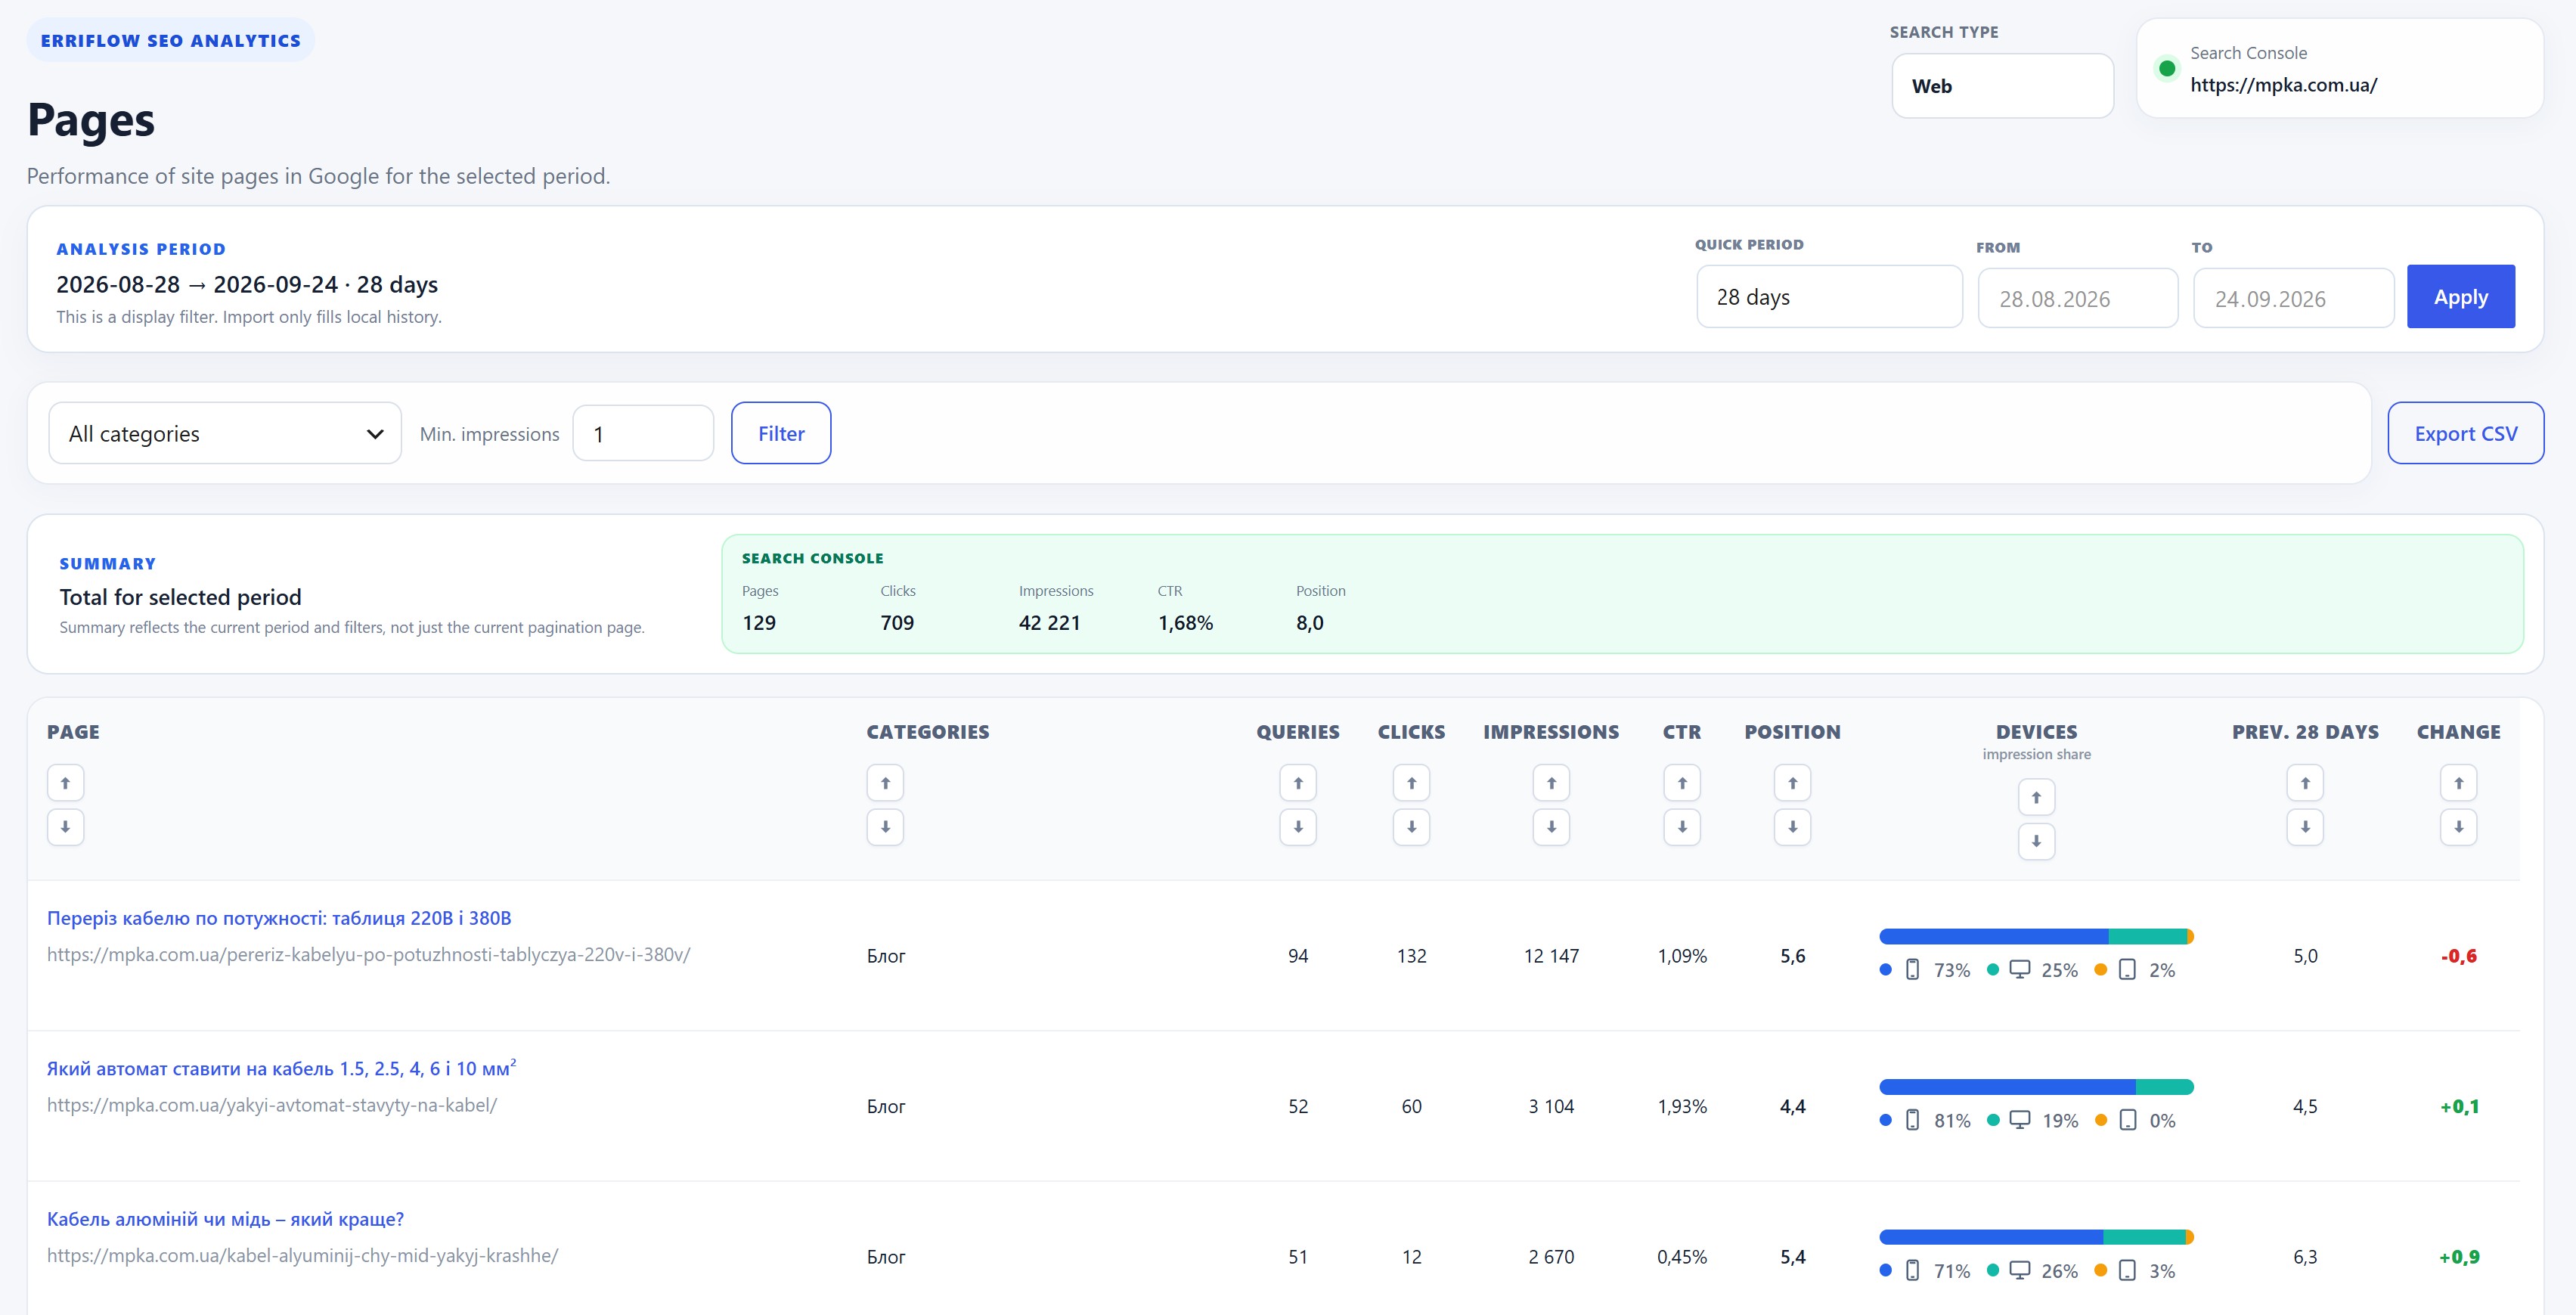
Task: Sort Categories column descending arrow
Action: tap(885, 827)
